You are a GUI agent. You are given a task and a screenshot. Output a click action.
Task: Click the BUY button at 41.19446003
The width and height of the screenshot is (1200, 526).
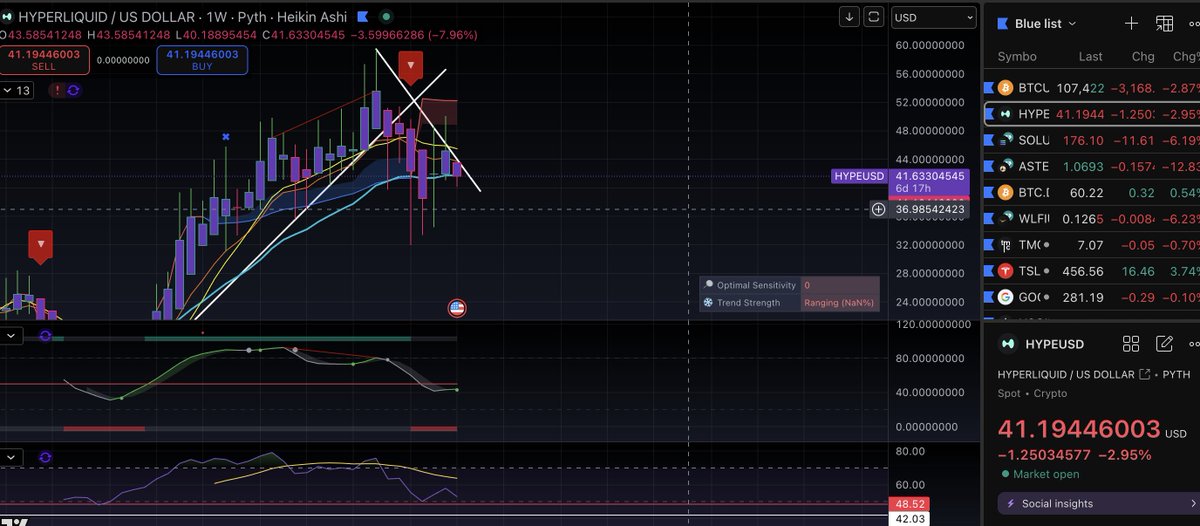[x=201, y=59]
